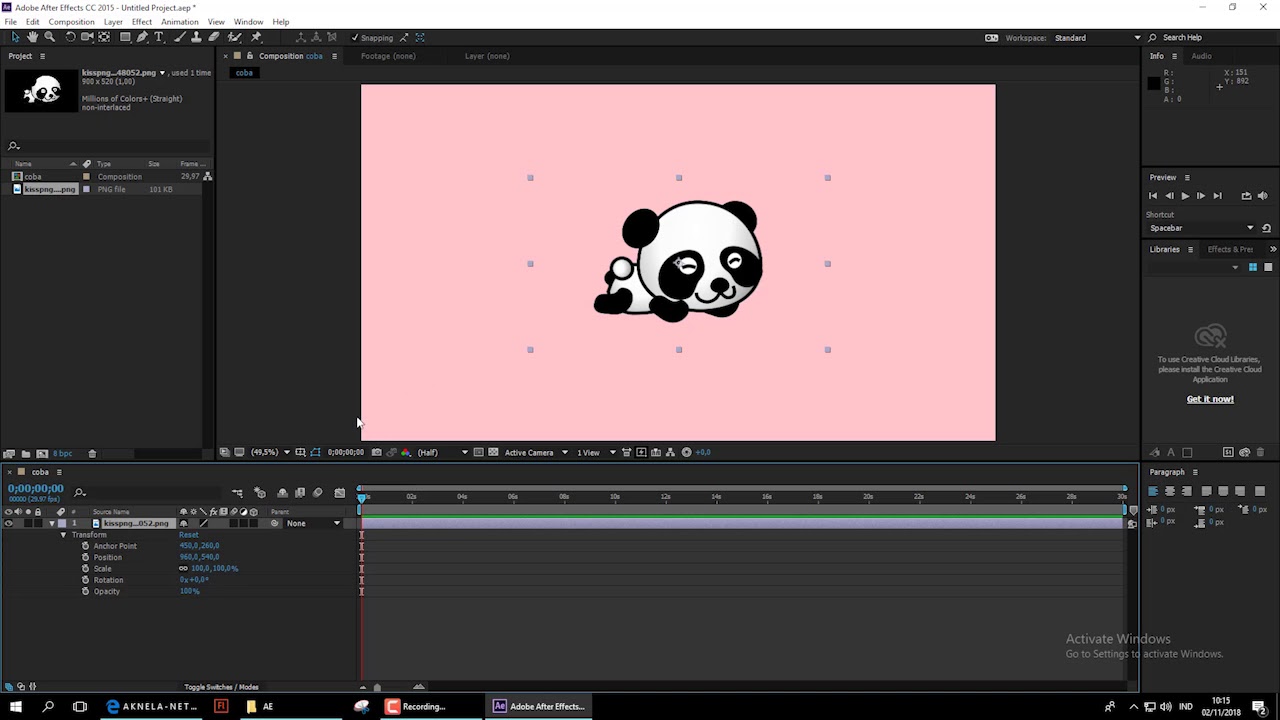
Task: Toggle the Rotation stopwatch
Action: [85, 580]
